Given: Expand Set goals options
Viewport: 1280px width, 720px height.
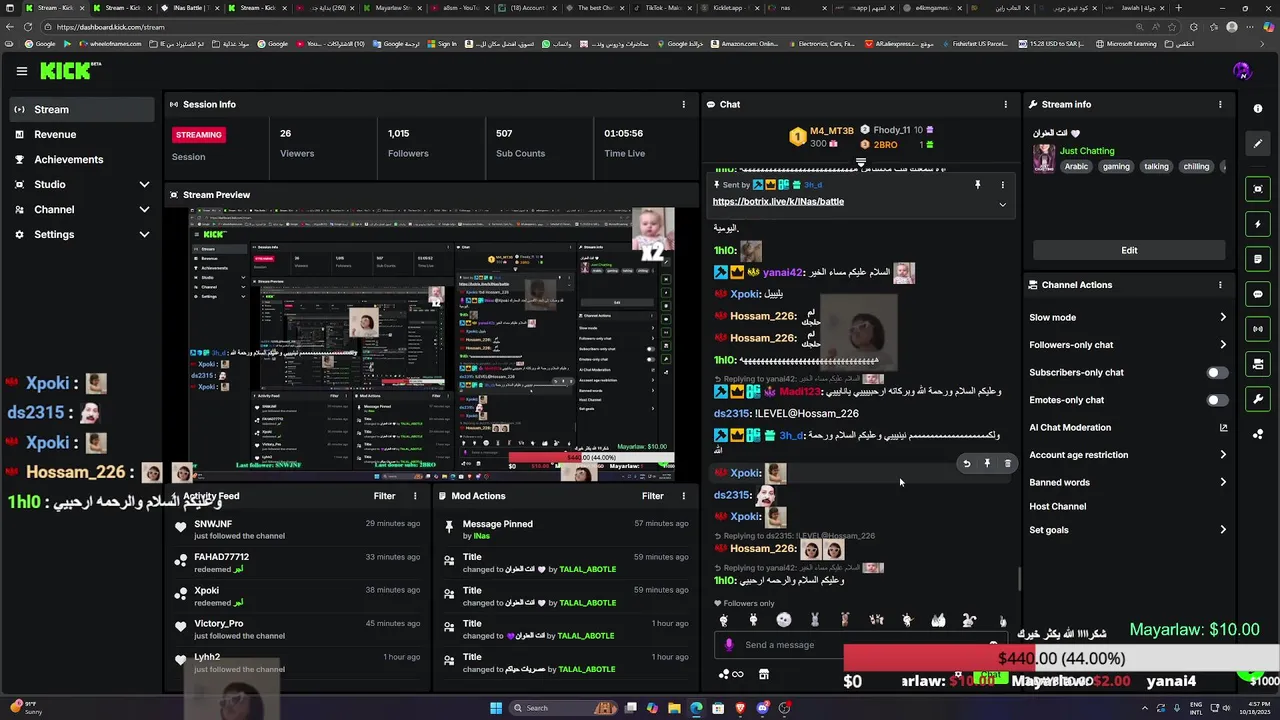Looking at the screenshot, I should tap(1223, 530).
